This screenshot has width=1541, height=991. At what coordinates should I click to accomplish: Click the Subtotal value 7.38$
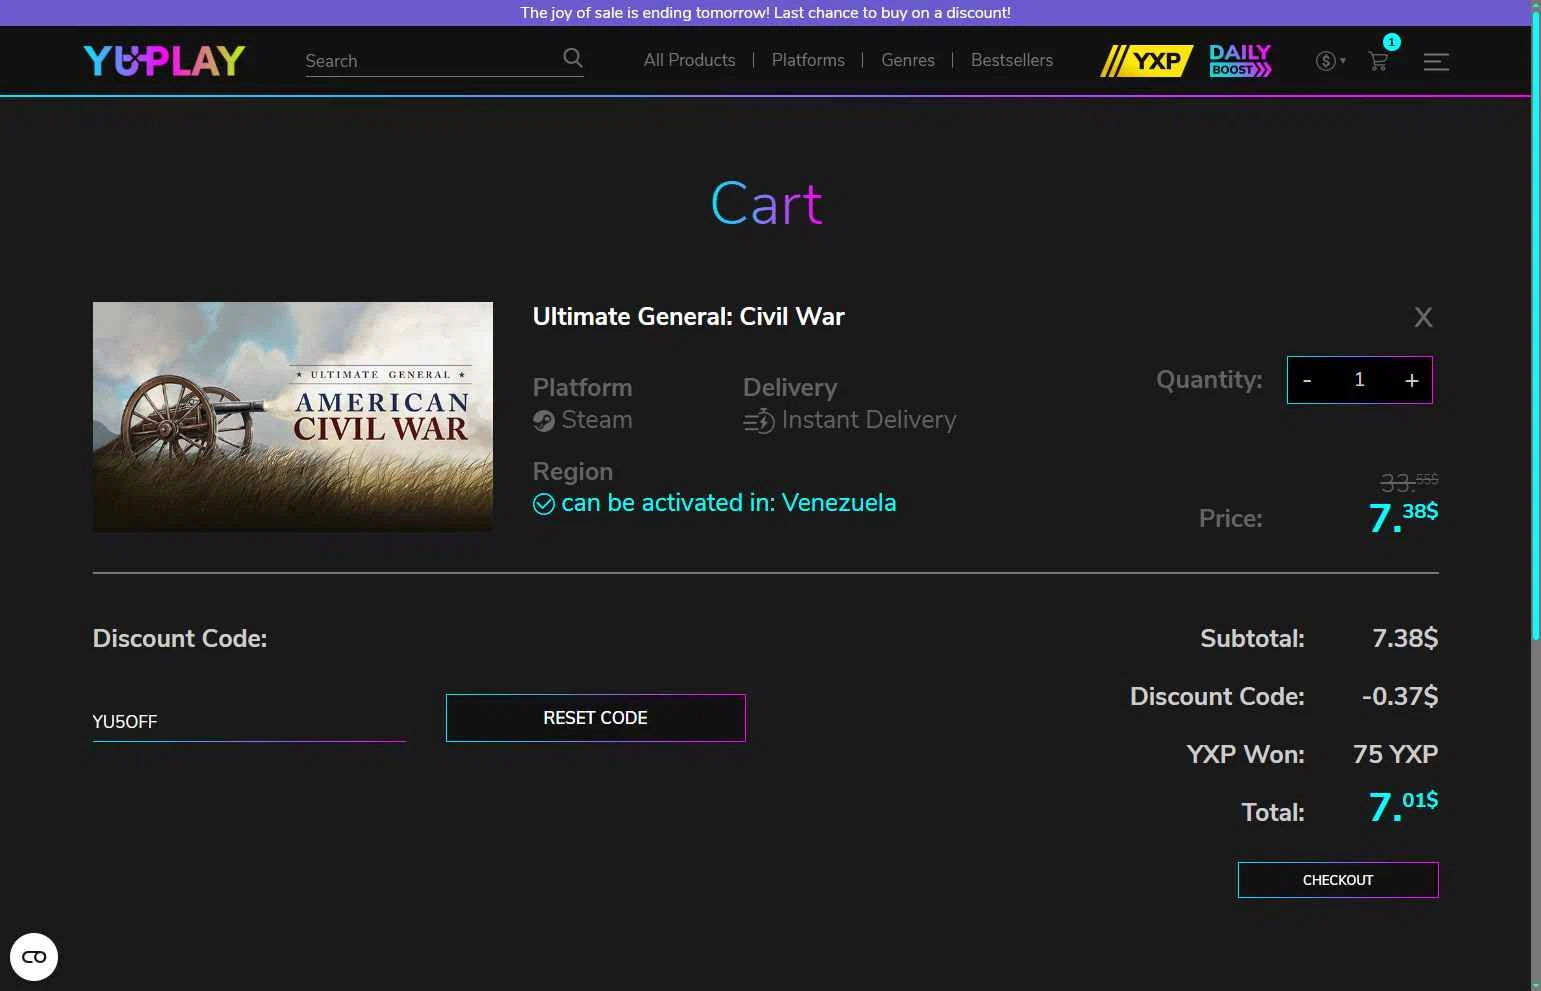click(x=1405, y=638)
